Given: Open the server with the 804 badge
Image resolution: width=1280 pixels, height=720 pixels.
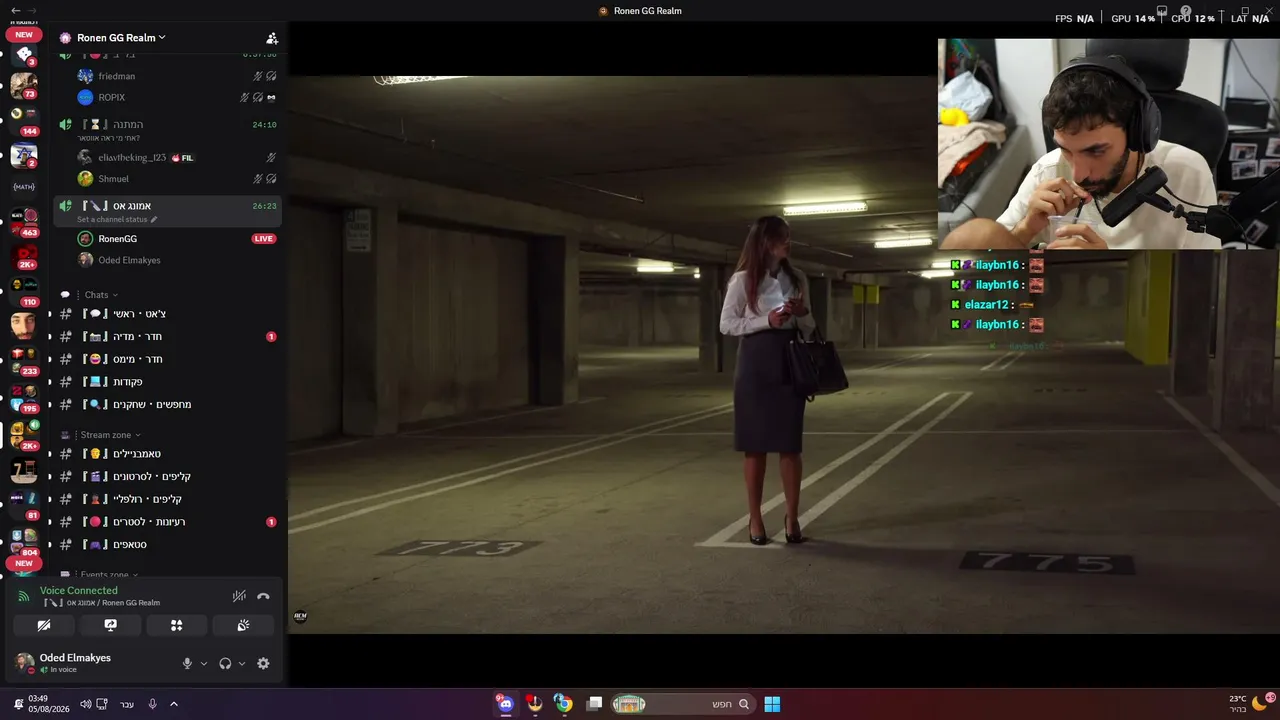Looking at the screenshot, I should pyautogui.click(x=24, y=541).
